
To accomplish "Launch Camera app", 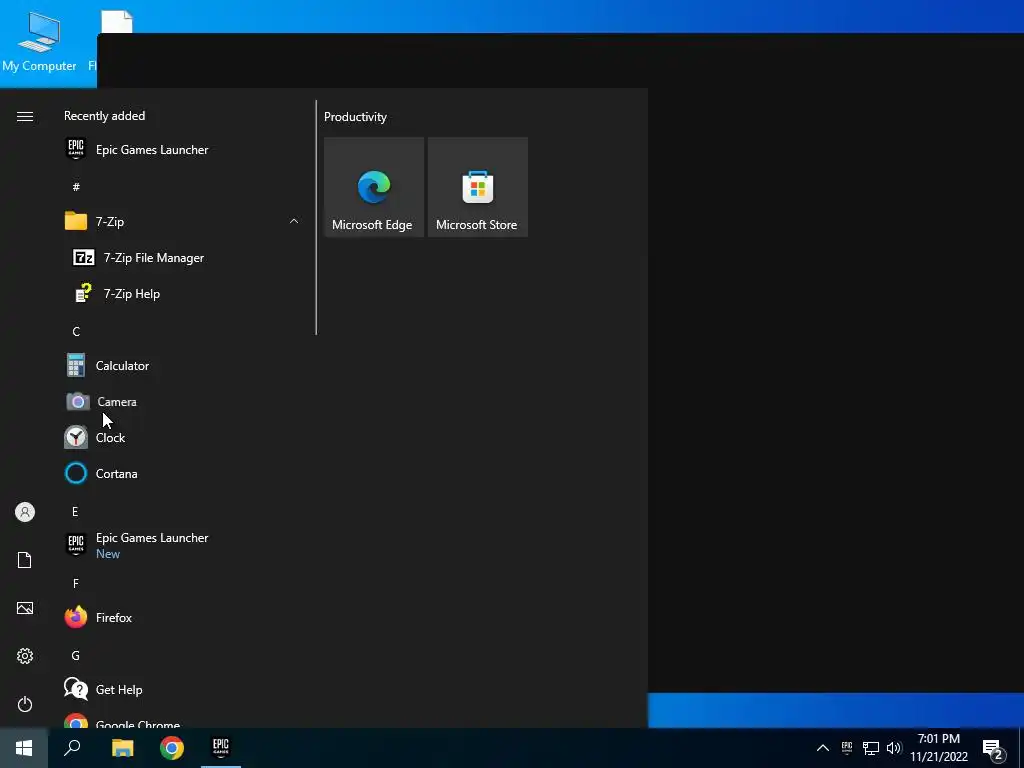I will (x=183, y=401).
